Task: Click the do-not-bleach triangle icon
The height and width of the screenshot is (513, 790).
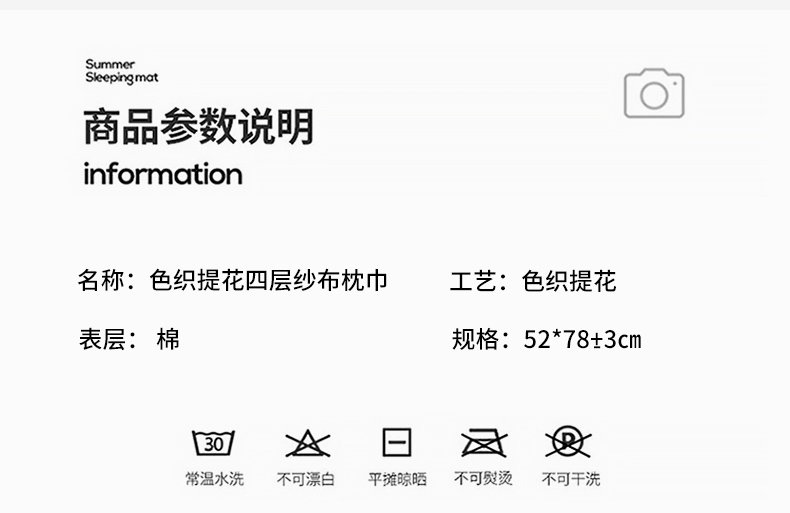Action: (307, 443)
